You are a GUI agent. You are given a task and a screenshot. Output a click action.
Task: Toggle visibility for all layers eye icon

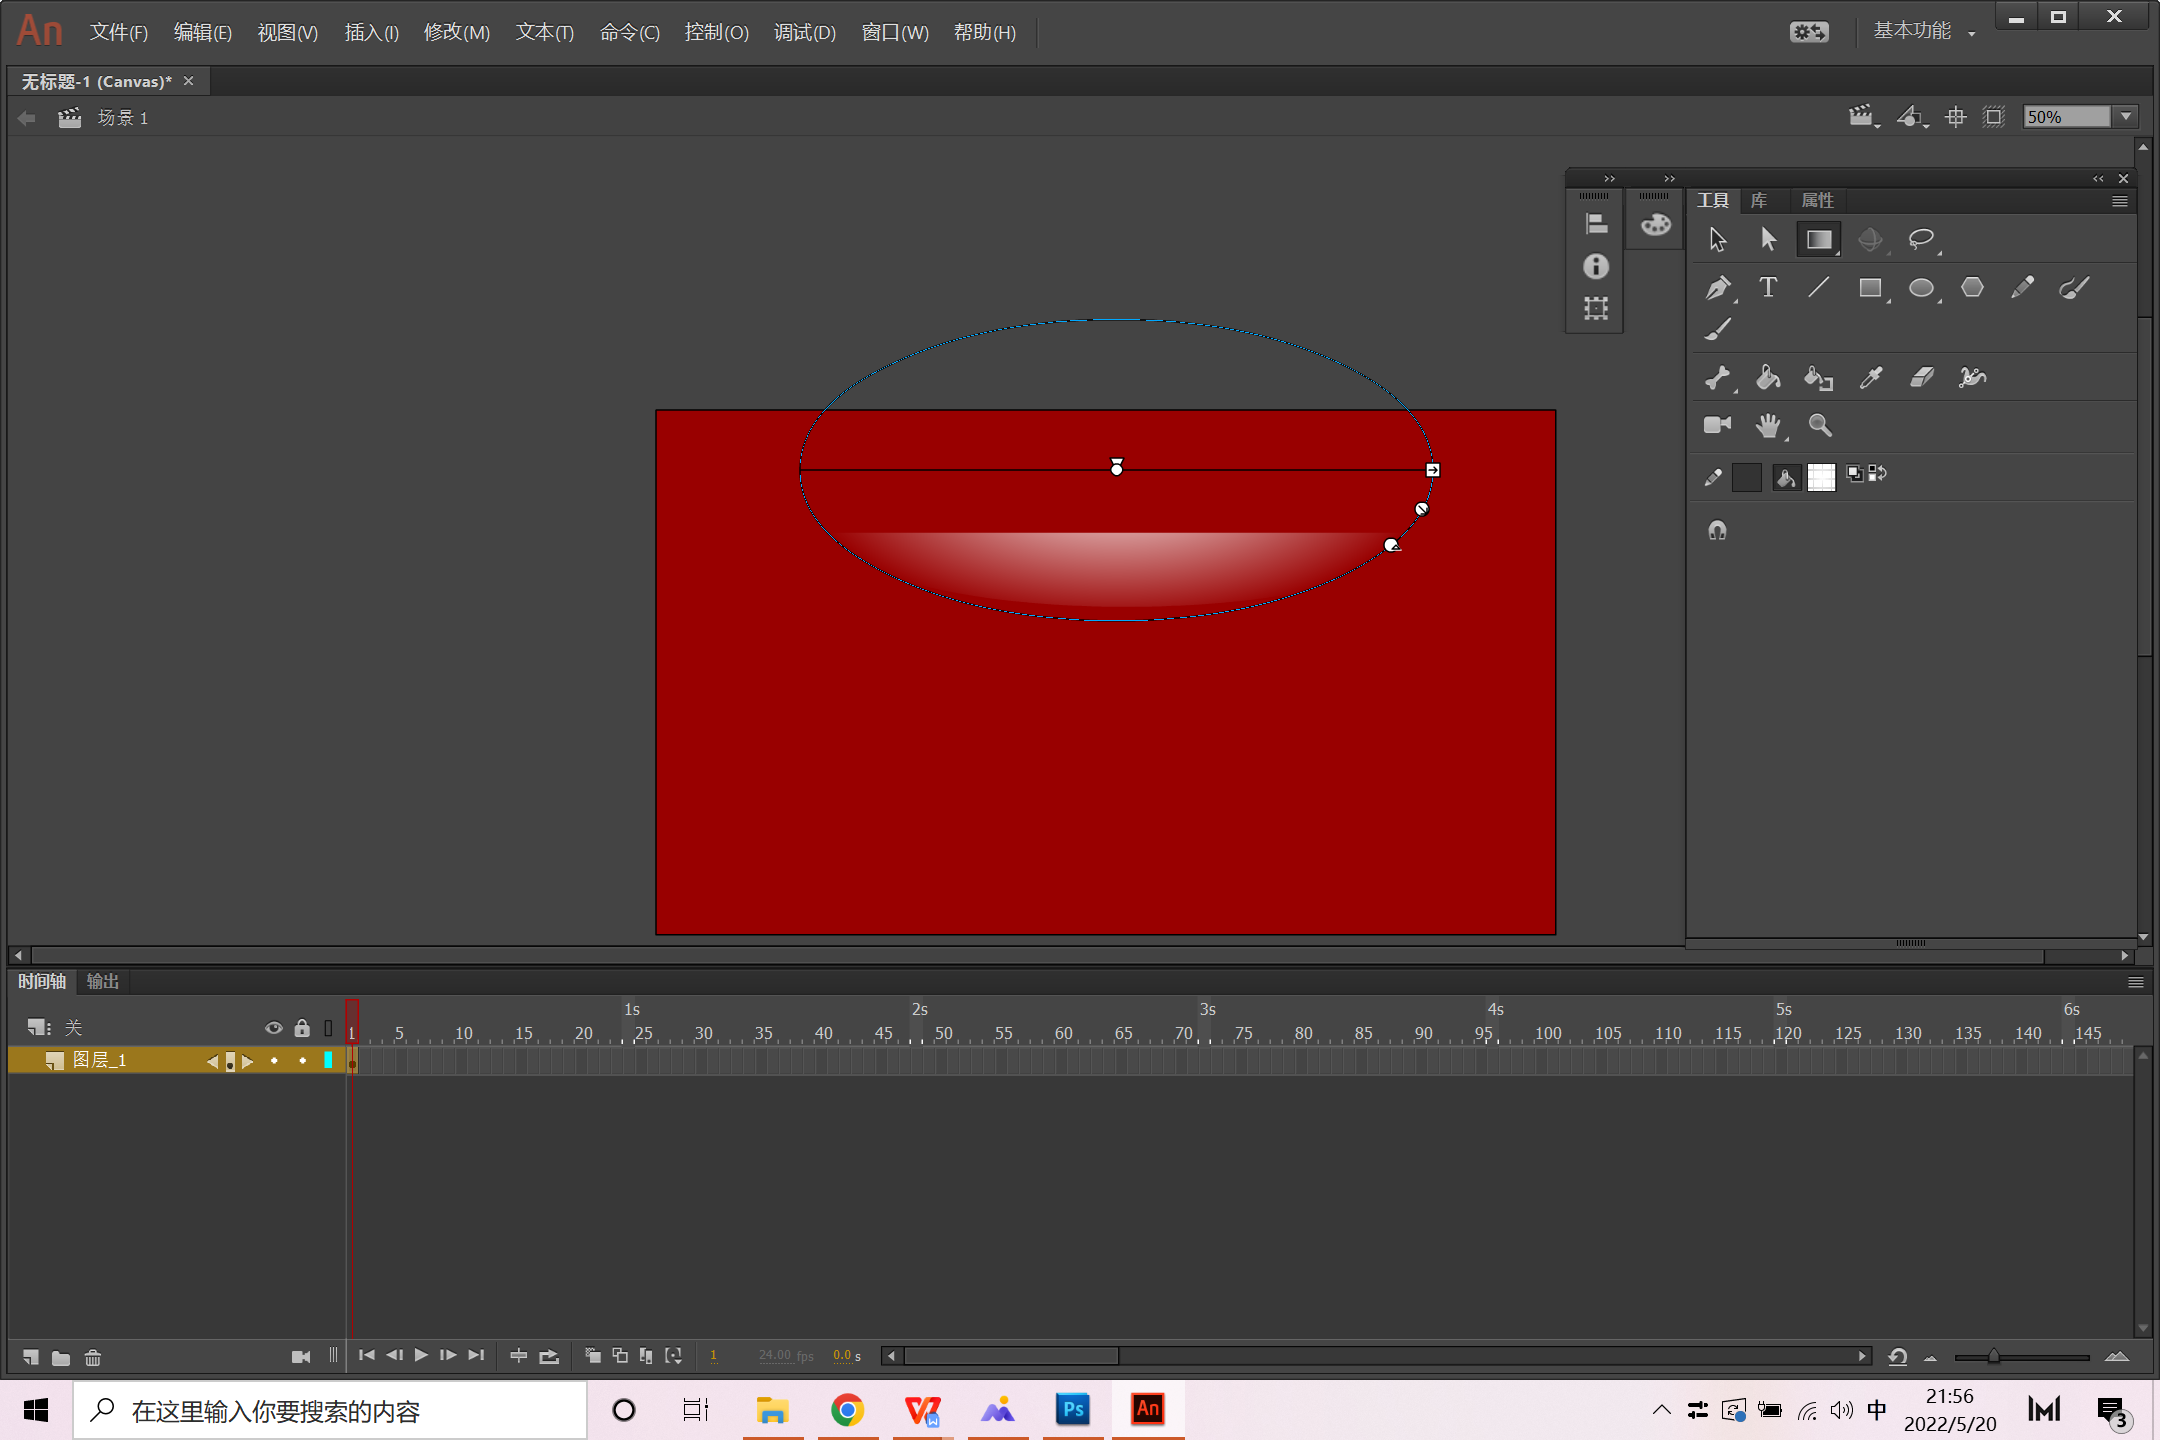(273, 1028)
